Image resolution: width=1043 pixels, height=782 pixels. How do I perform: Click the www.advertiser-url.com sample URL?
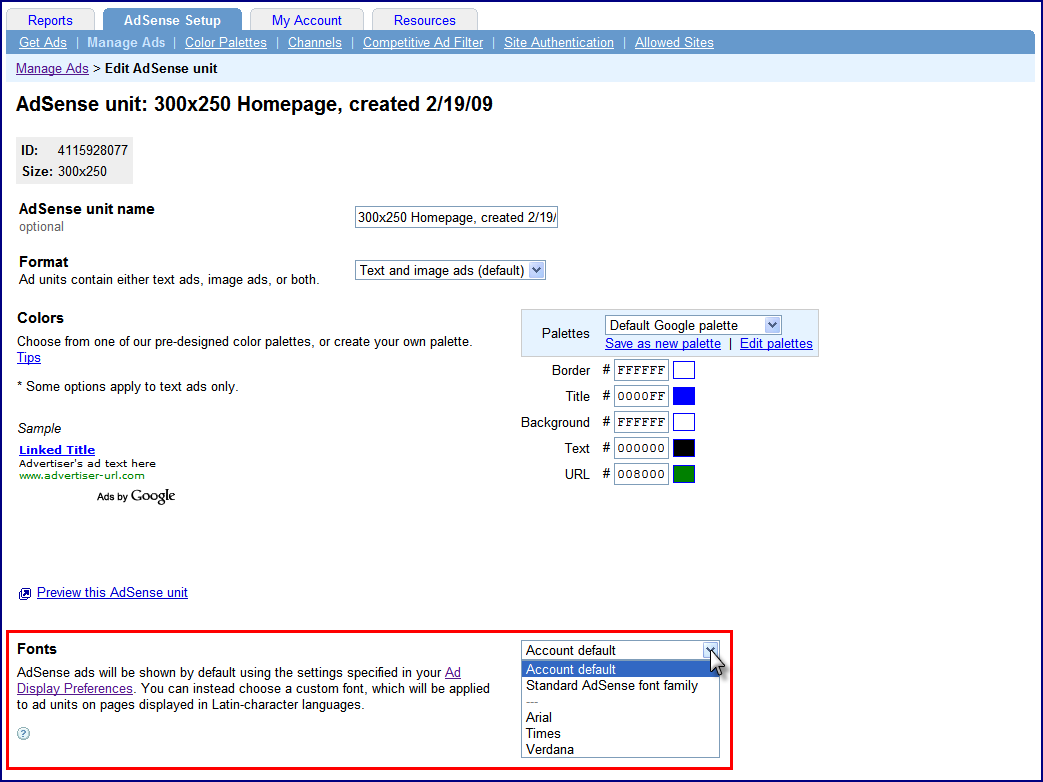[x=82, y=475]
